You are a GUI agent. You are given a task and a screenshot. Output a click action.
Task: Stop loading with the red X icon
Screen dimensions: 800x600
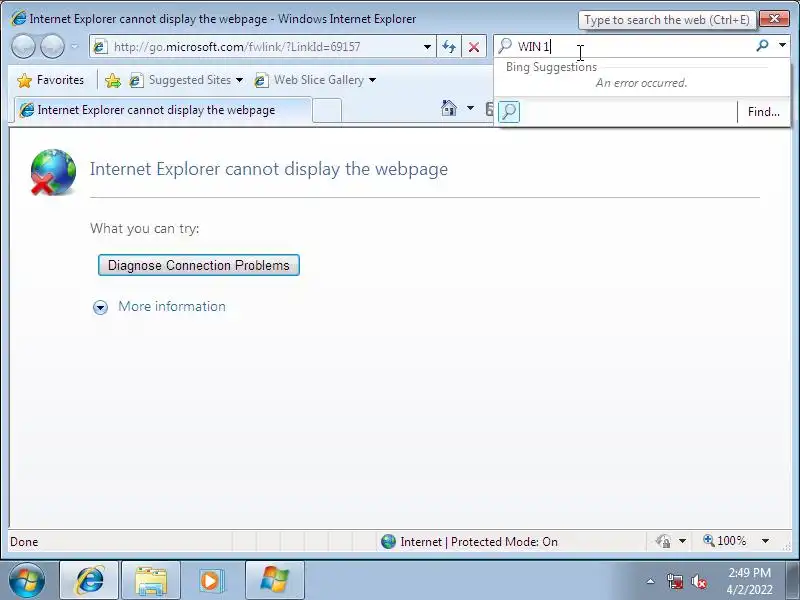tap(473, 47)
